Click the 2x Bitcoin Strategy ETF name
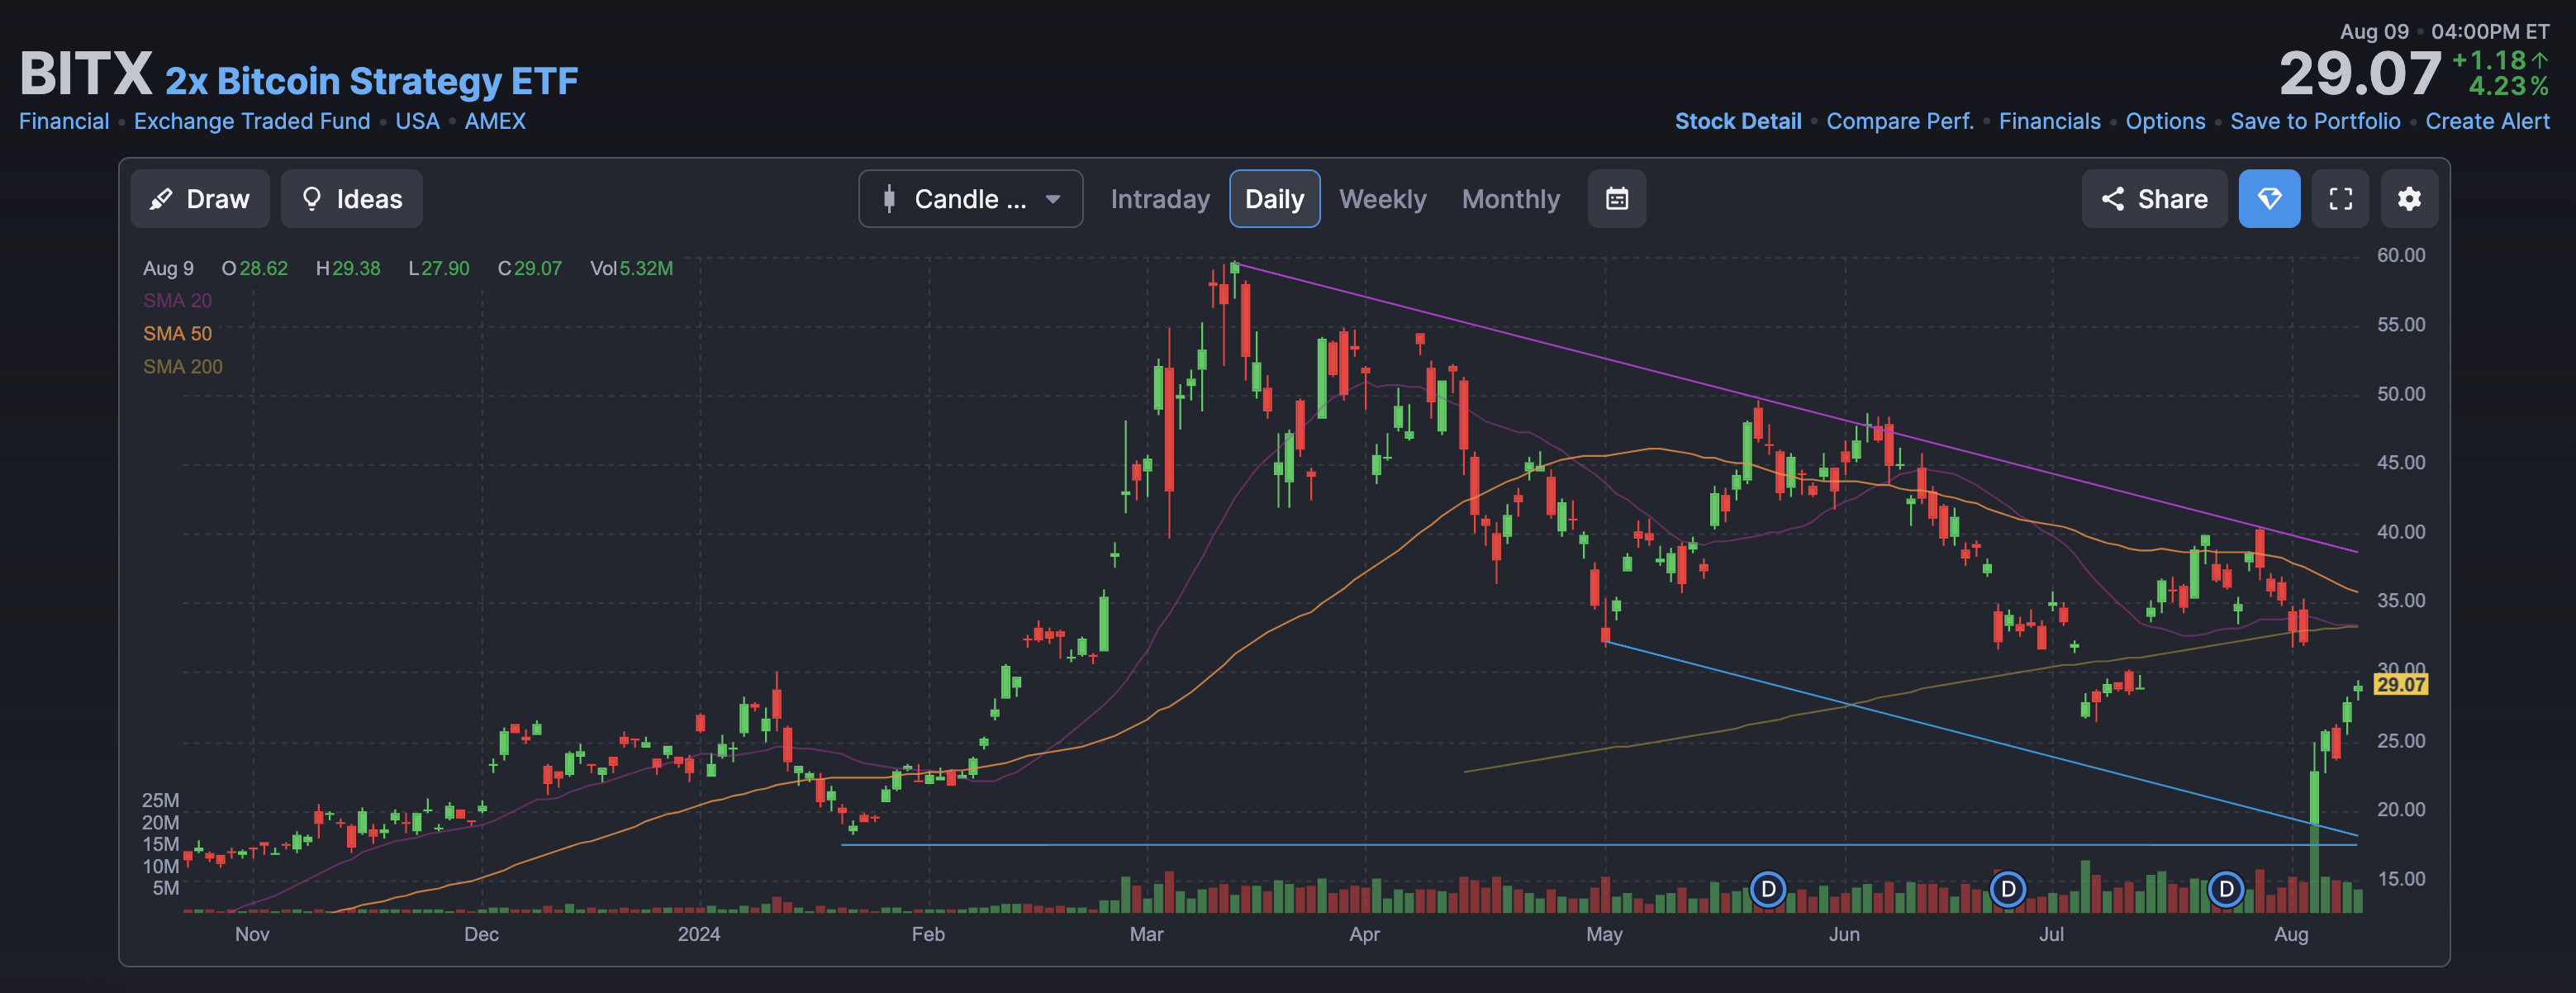The image size is (2576, 993). pyautogui.click(x=371, y=80)
